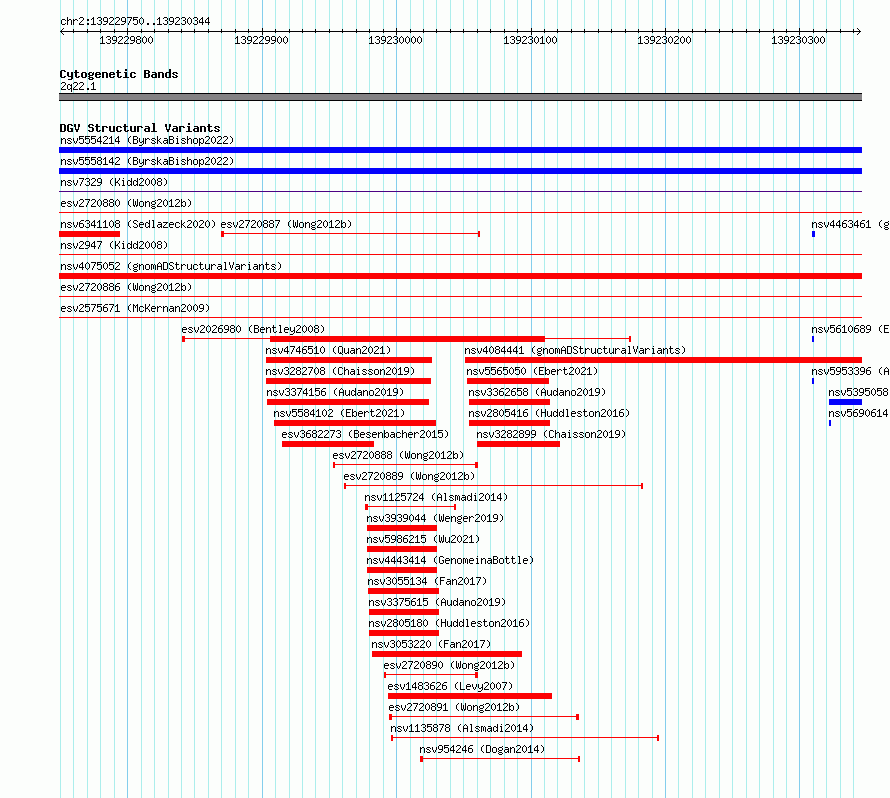Select nsv1125724 (Alsmadi2014) label
The image size is (890, 798).
pyautogui.click(x=436, y=497)
